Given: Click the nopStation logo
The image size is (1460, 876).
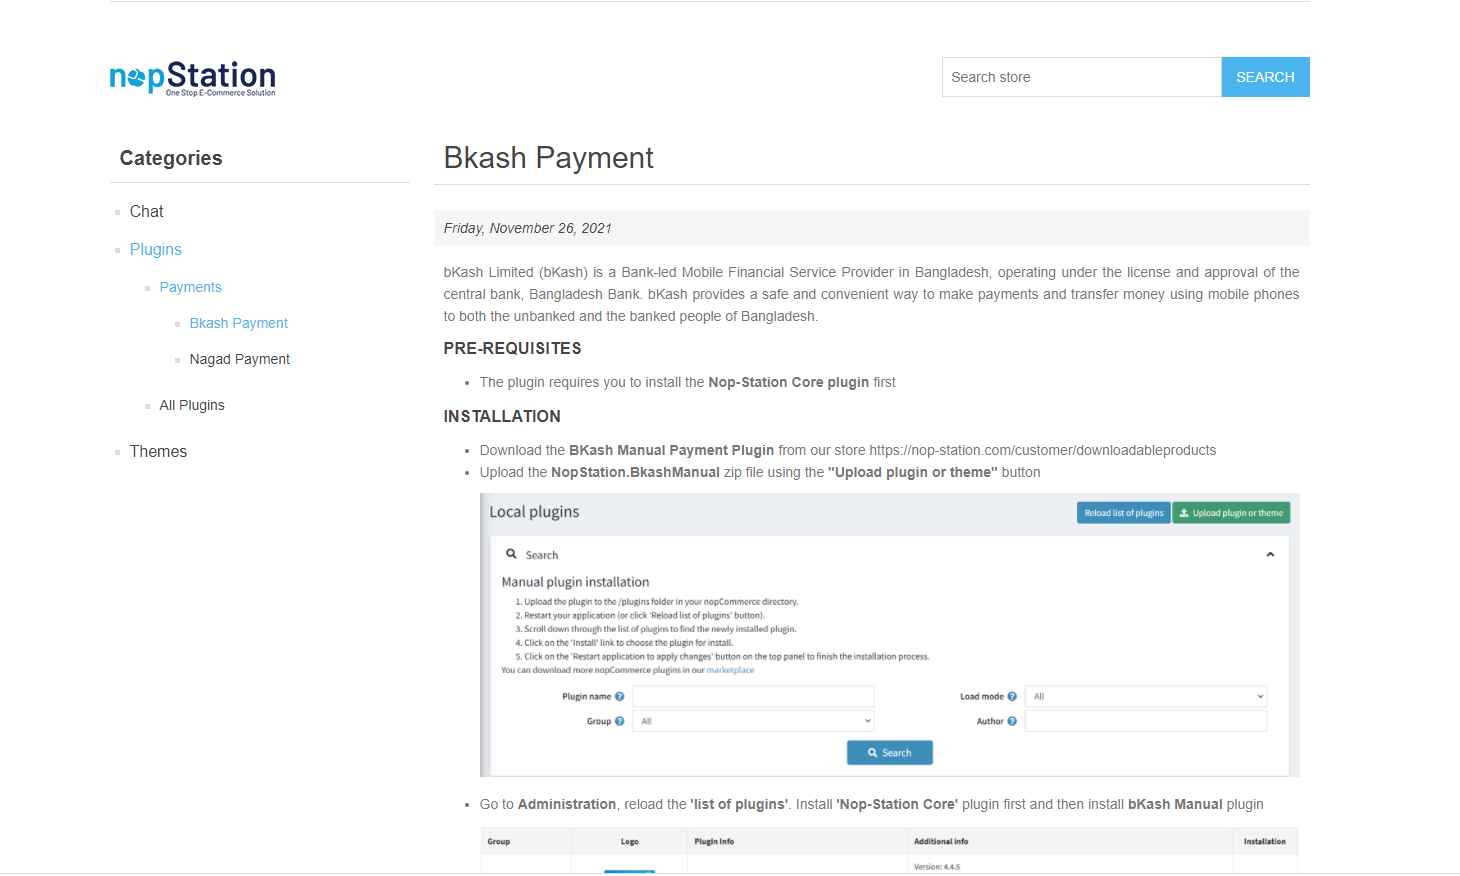Looking at the screenshot, I should (x=192, y=78).
